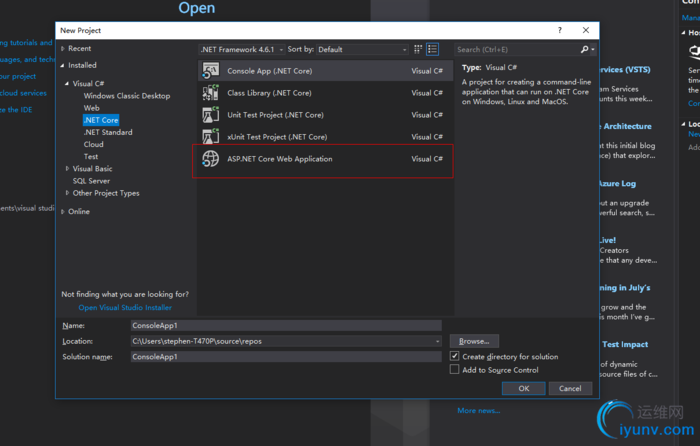
Task: Select Unit Test Project (.NET Core) text
Action: 275,115
